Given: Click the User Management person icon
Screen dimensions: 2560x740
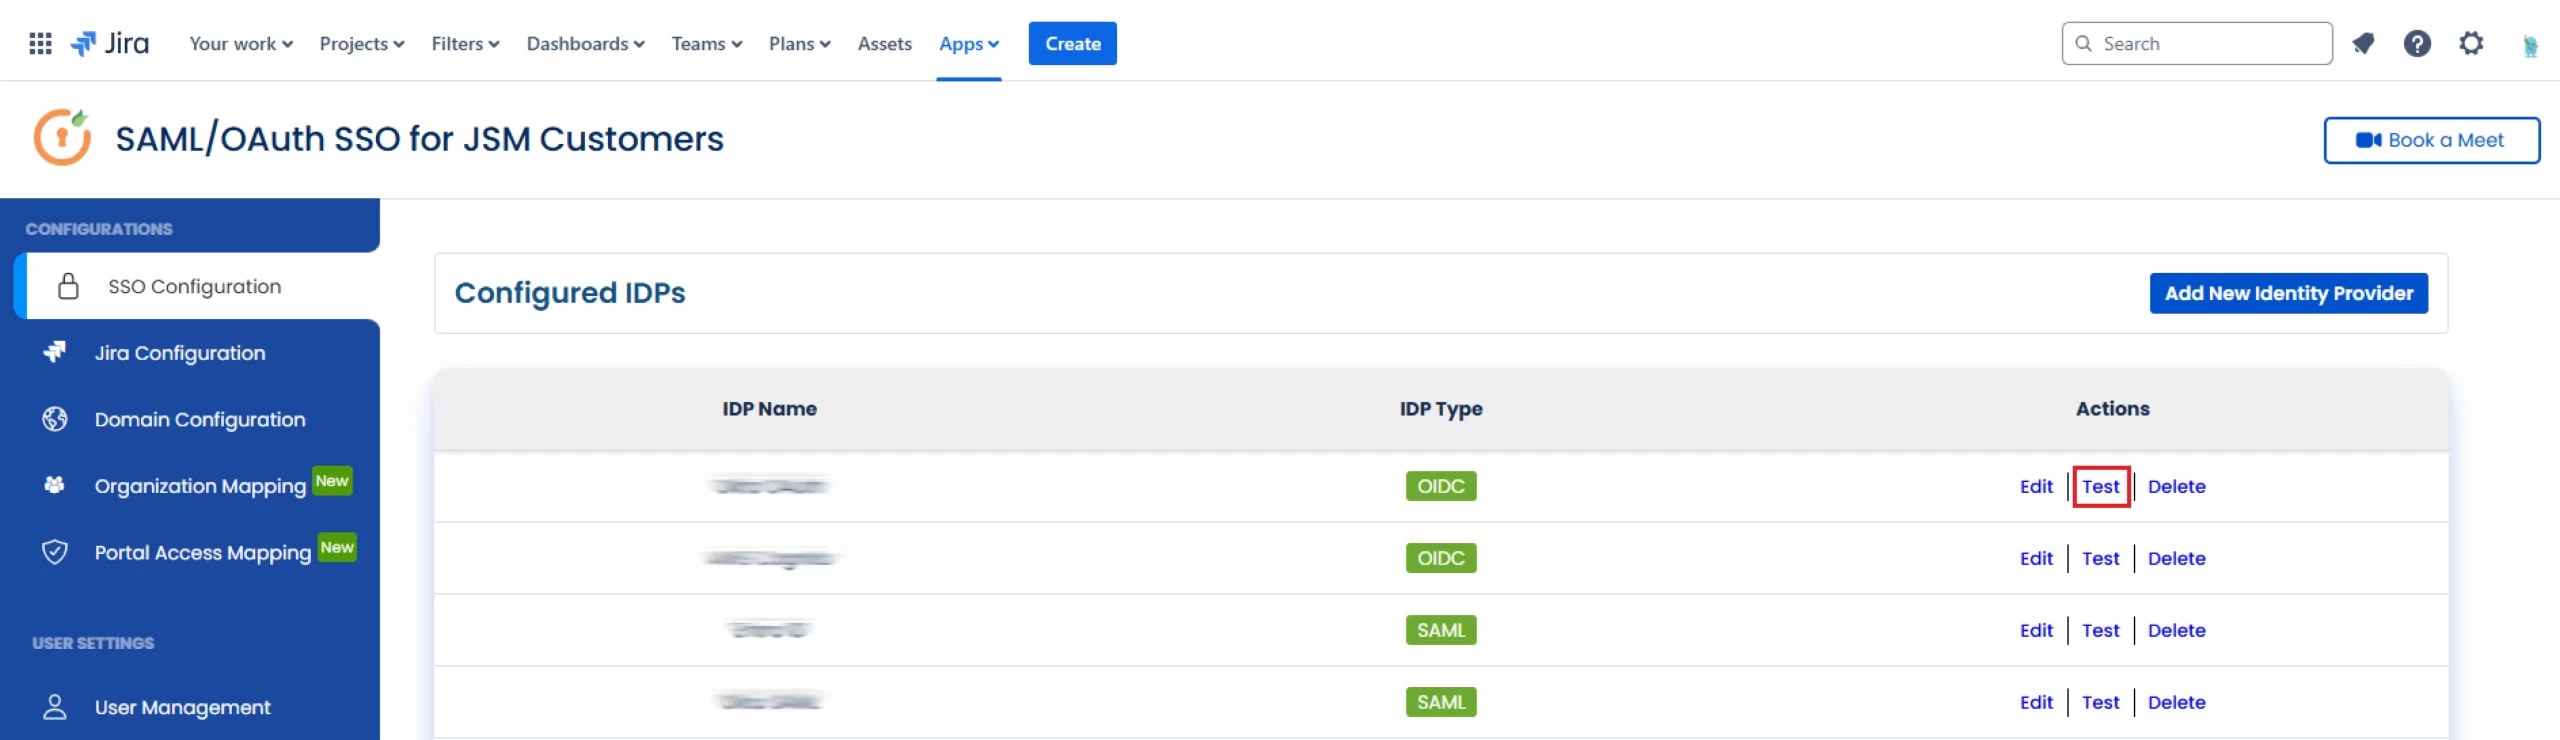Looking at the screenshot, I should [x=55, y=707].
